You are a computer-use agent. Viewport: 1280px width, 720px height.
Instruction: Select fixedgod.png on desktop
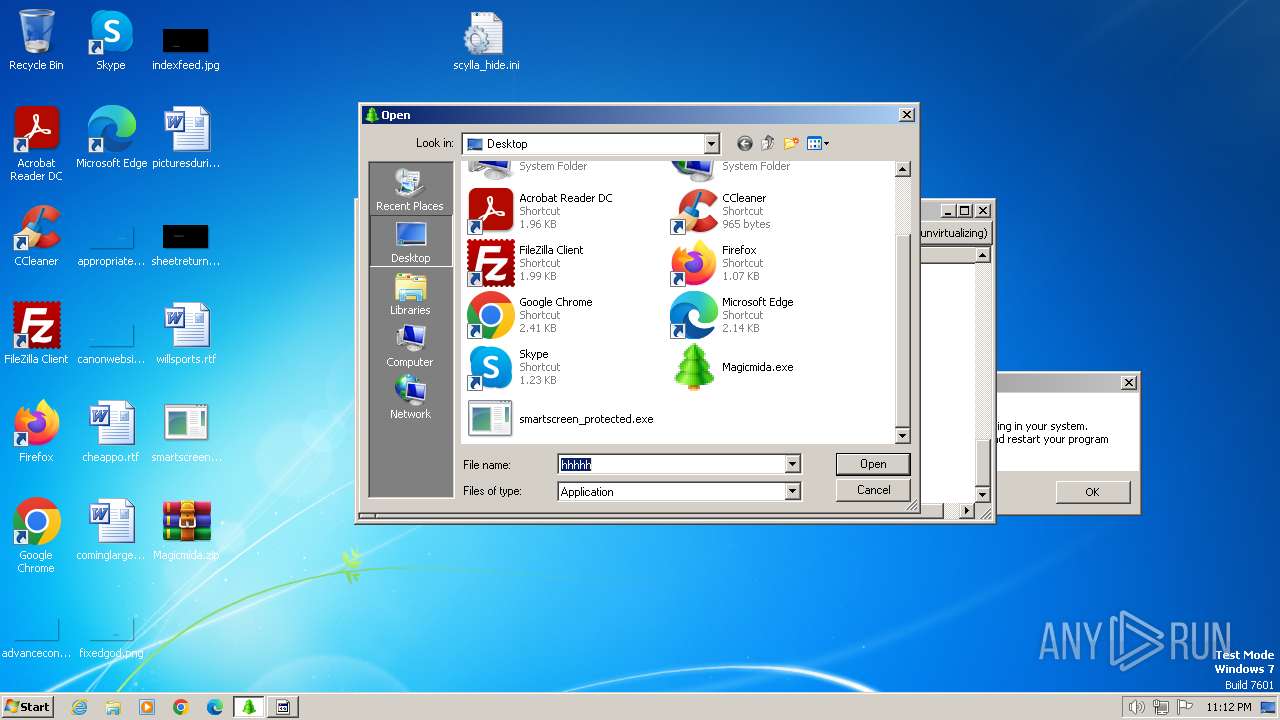(111, 638)
